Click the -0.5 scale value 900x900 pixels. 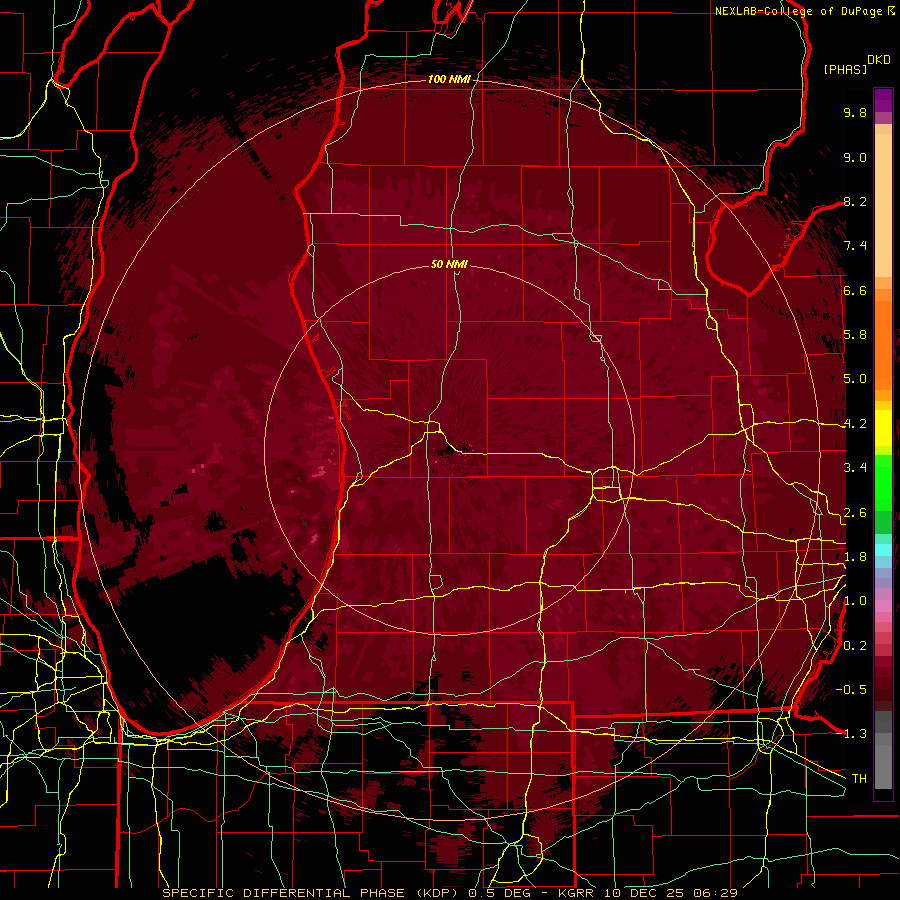pyautogui.click(x=852, y=690)
